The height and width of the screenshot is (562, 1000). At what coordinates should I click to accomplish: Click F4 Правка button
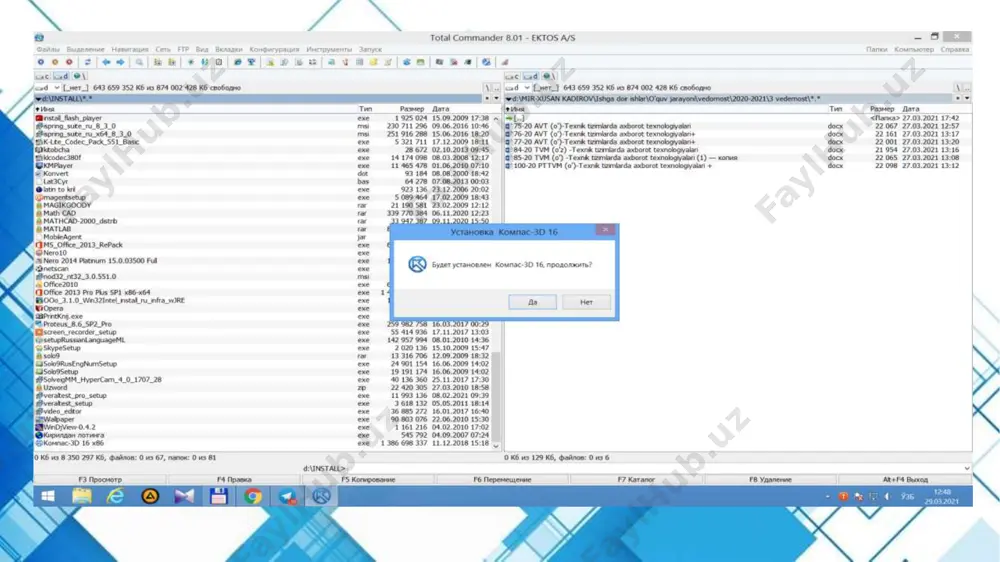tap(234, 479)
